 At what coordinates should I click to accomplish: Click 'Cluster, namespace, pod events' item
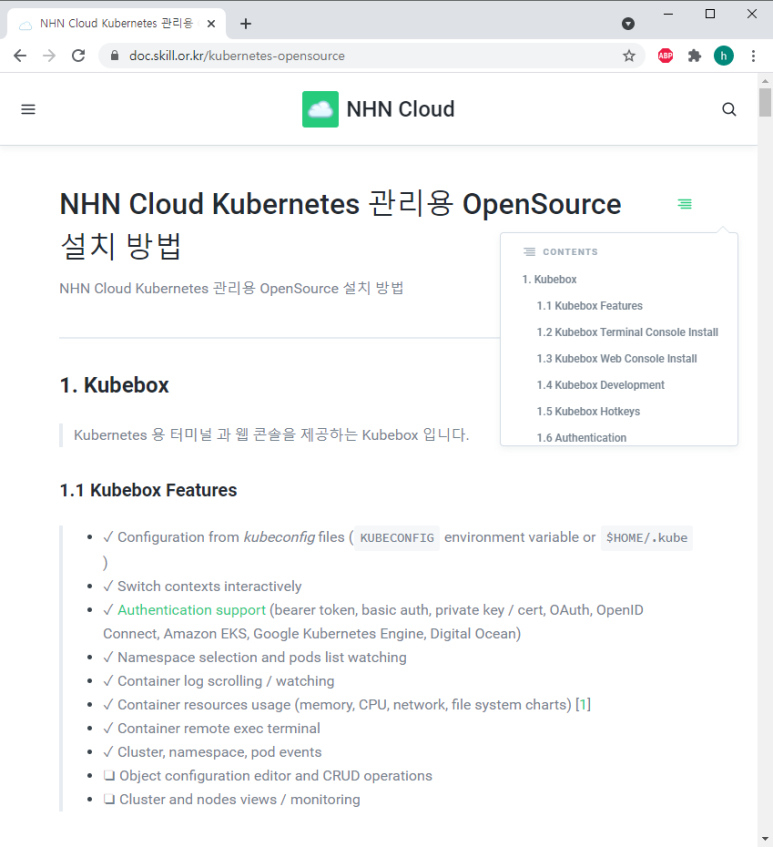click(219, 752)
